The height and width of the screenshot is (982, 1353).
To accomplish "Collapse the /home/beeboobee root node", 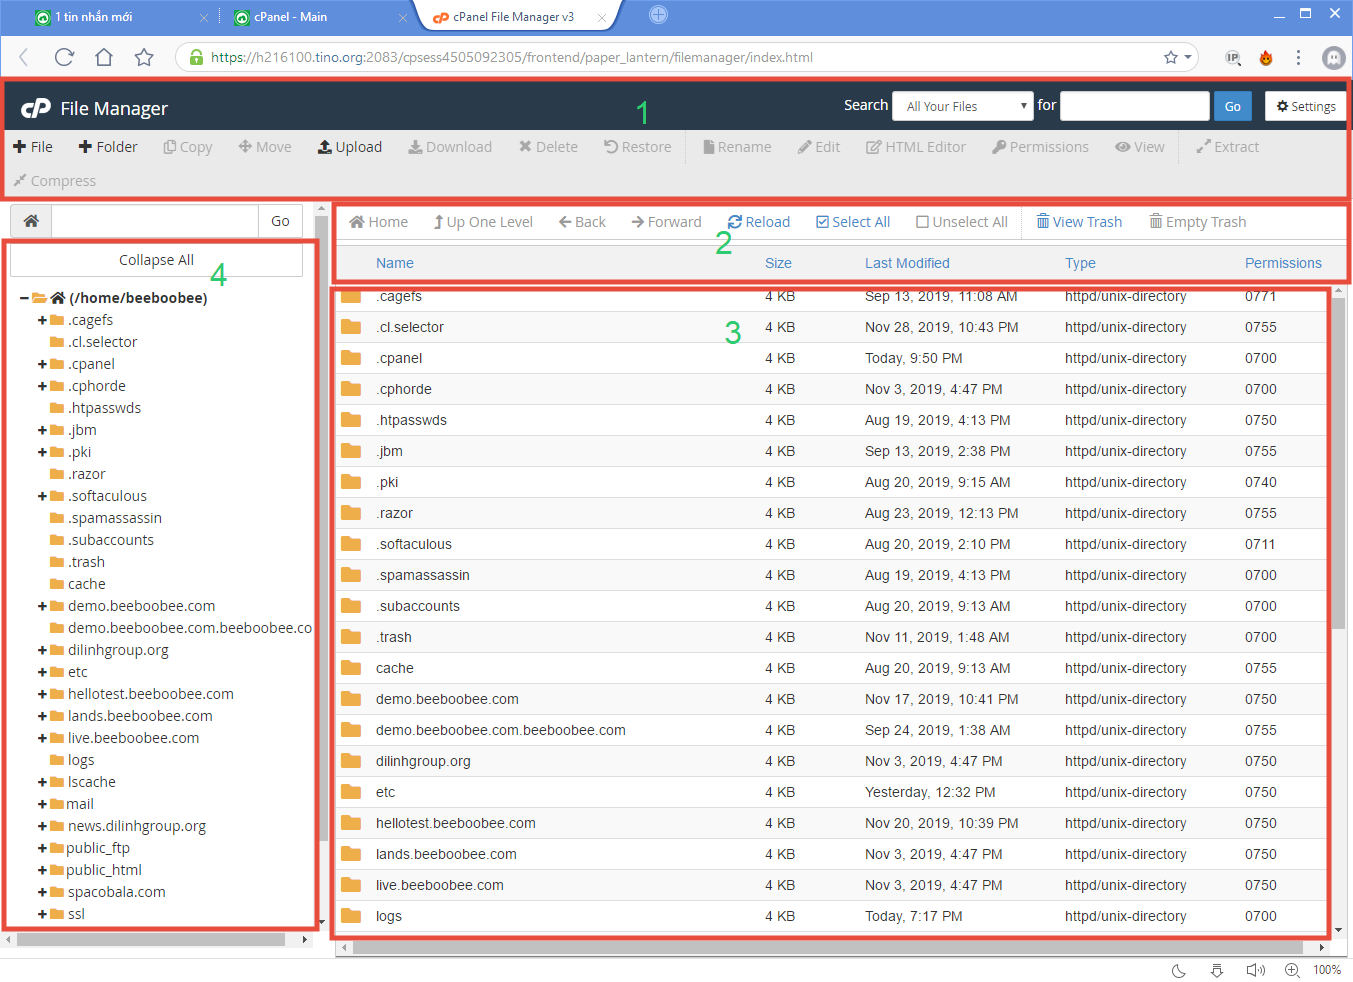I will click(x=25, y=298).
